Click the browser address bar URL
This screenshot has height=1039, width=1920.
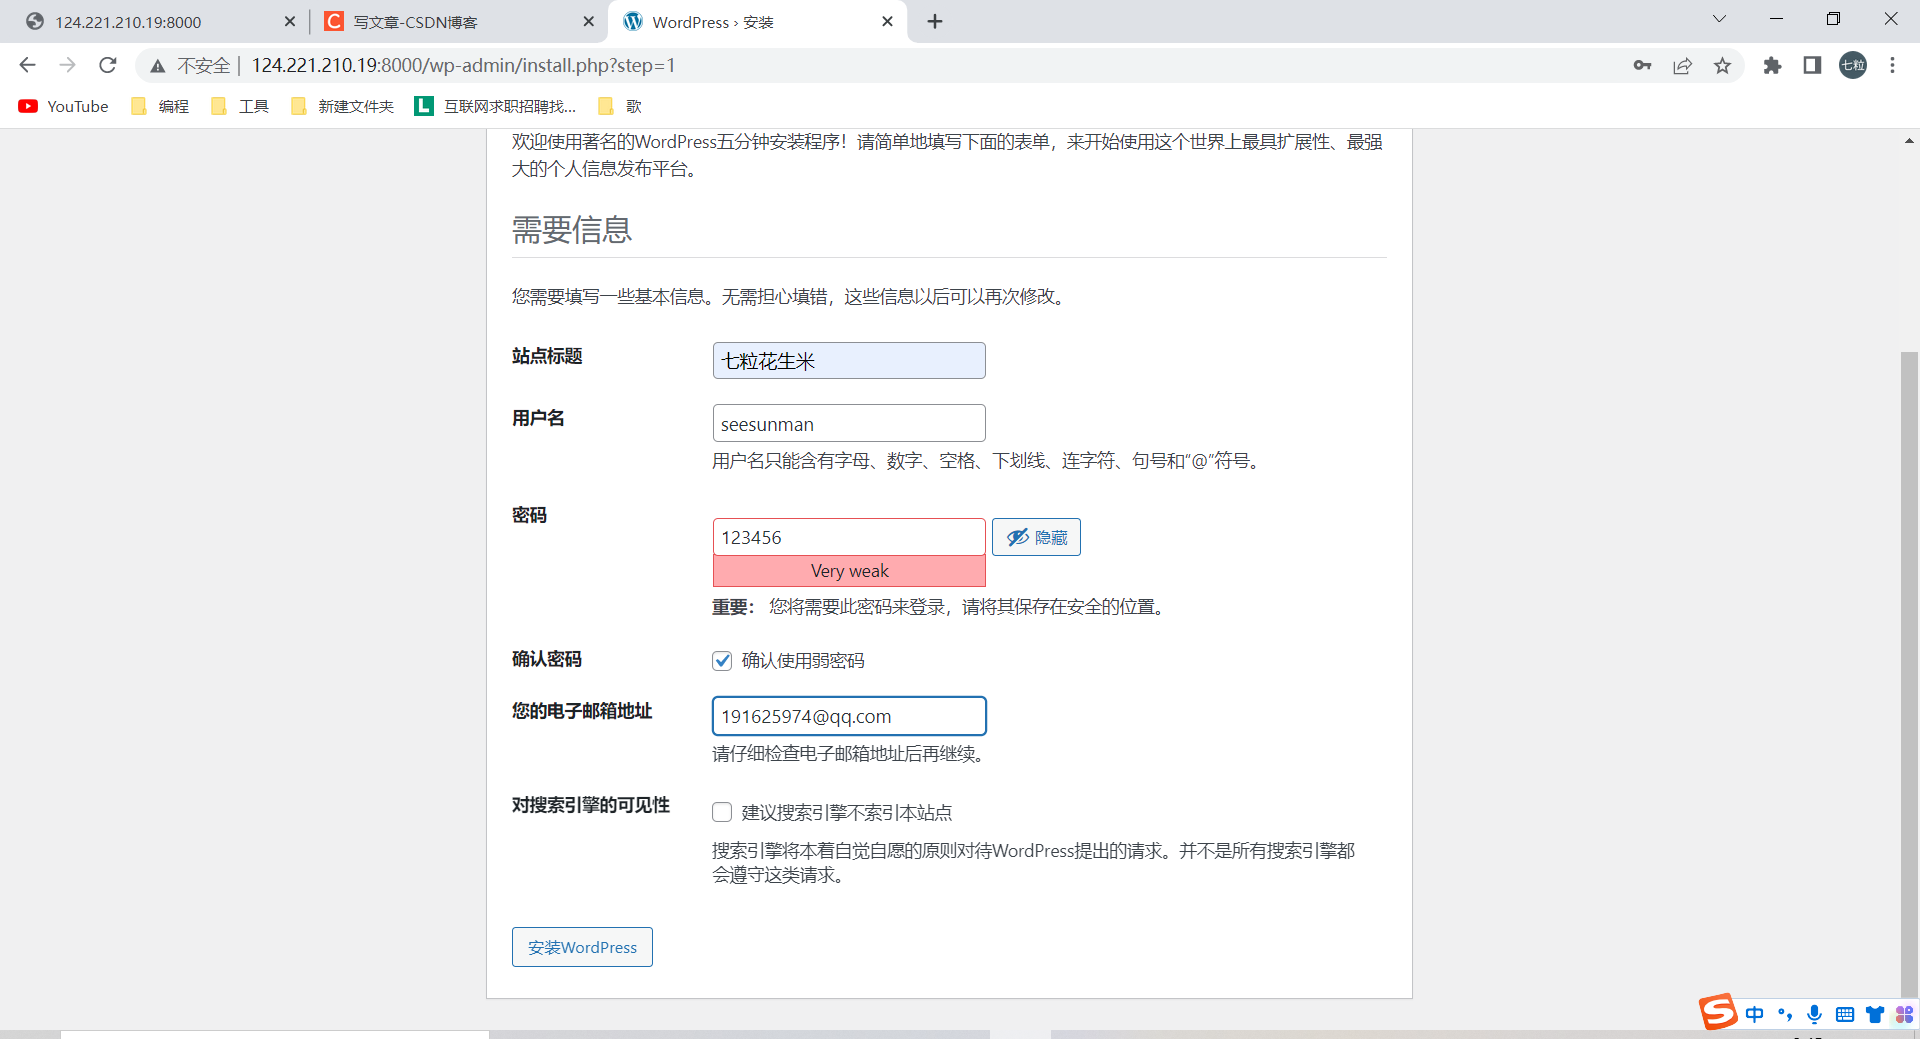pyautogui.click(x=463, y=65)
